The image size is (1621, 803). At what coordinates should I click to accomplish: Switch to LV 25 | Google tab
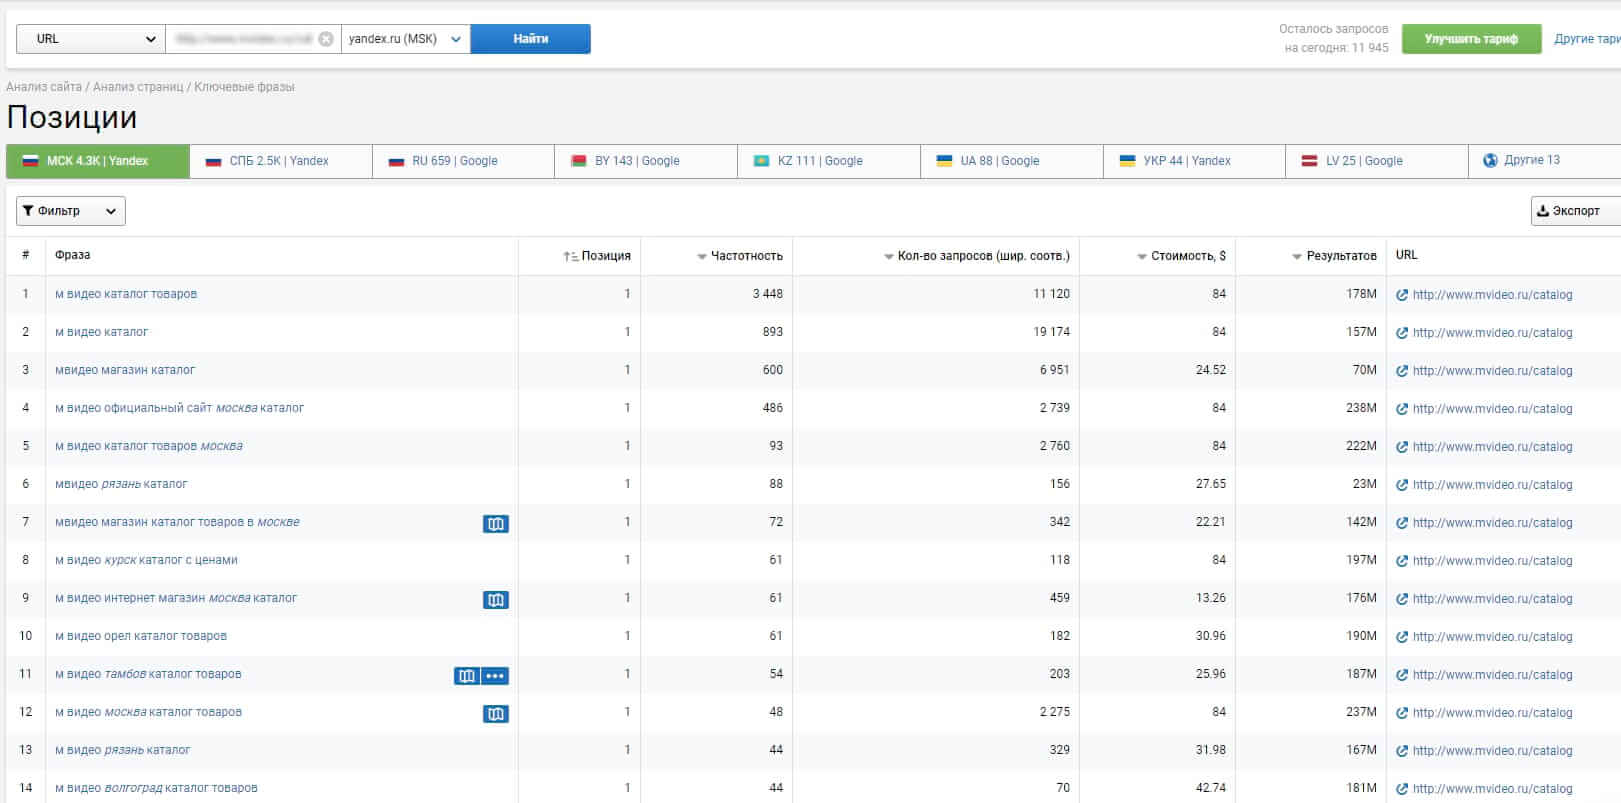pyautogui.click(x=1377, y=161)
